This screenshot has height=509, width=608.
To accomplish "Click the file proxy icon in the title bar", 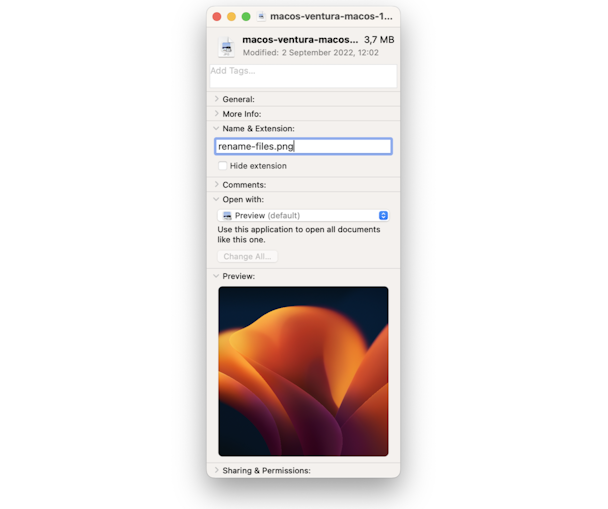I will tap(261, 16).
